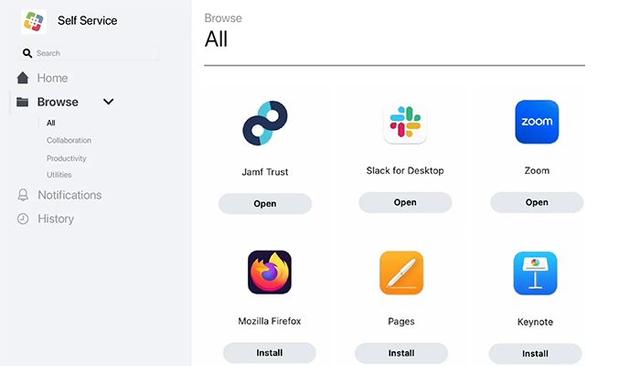Select the Productivity category
The width and height of the screenshot is (640, 366).
[x=66, y=158]
